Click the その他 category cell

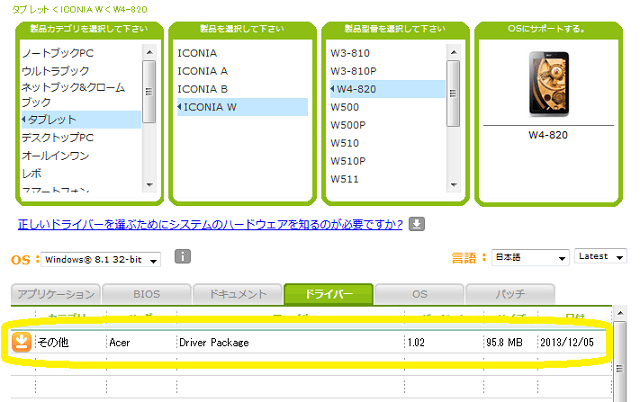pyautogui.click(x=71, y=342)
